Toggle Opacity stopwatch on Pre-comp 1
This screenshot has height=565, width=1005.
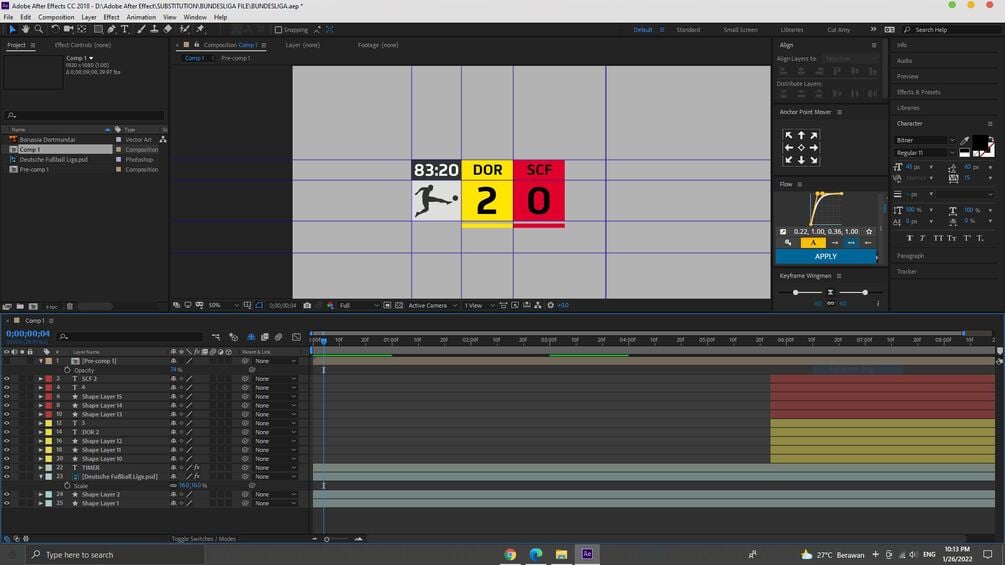67,370
